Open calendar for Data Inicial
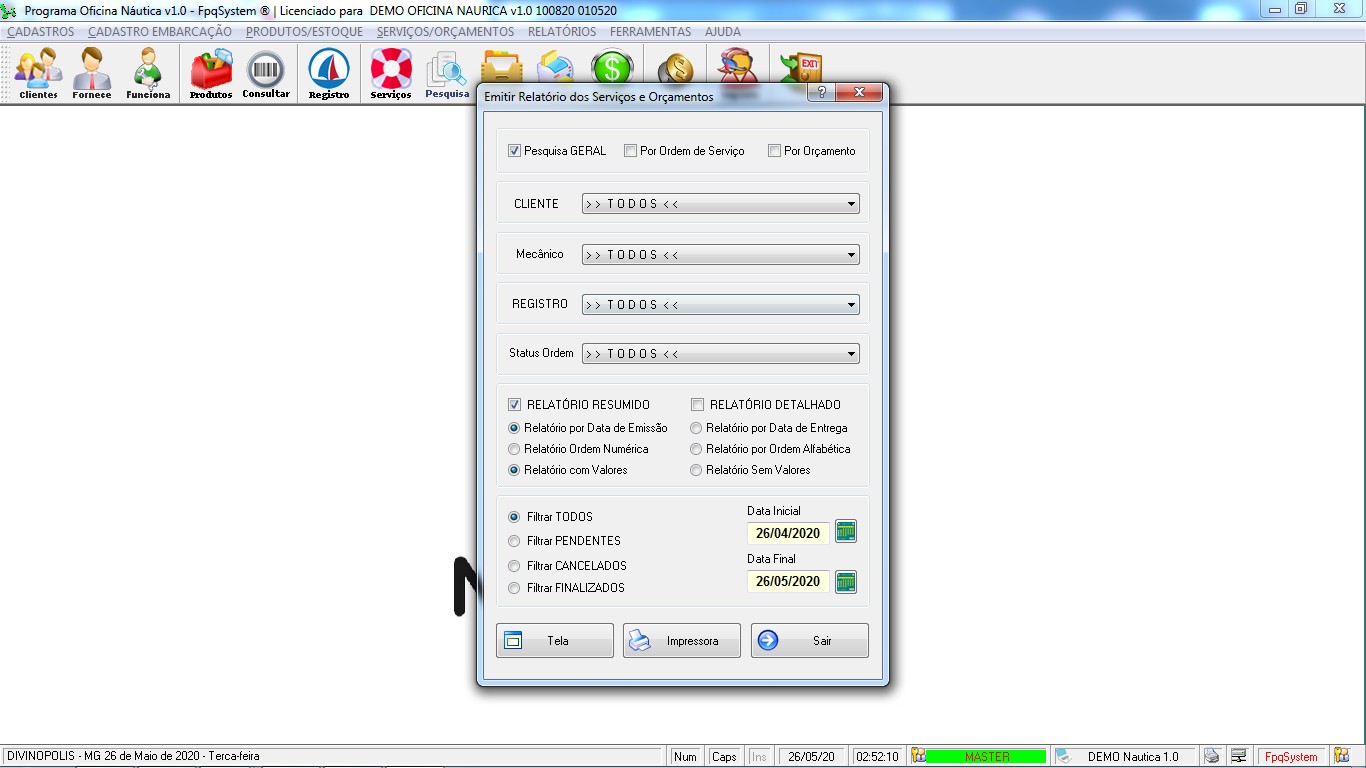 [x=846, y=532]
